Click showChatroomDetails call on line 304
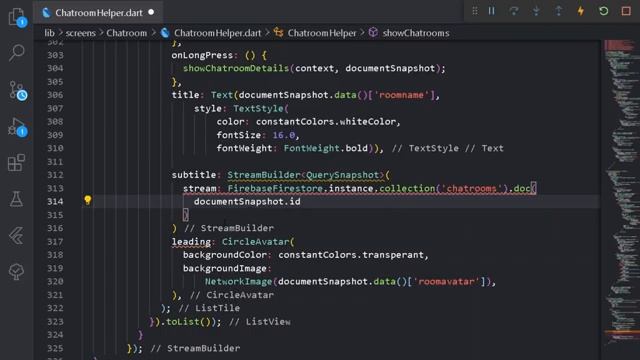 click(236, 68)
